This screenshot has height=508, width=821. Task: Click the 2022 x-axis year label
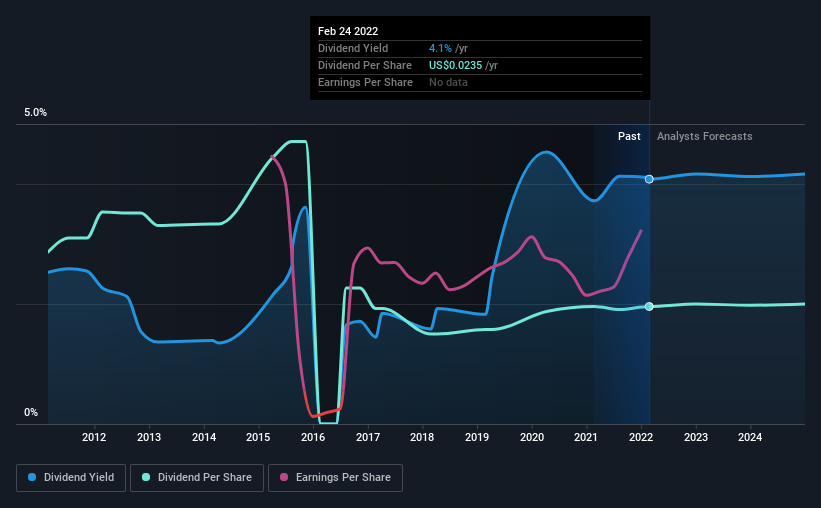point(641,437)
